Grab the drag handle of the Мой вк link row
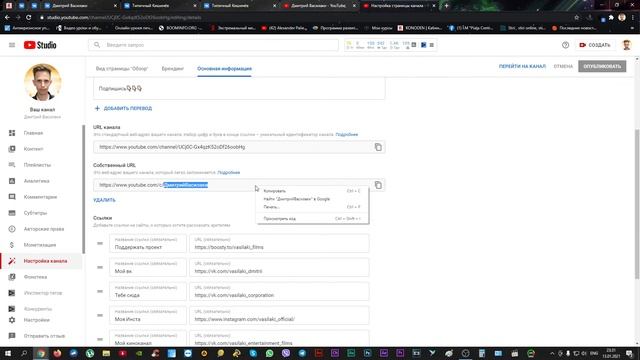The width and height of the screenshot is (640, 360). coord(100,267)
